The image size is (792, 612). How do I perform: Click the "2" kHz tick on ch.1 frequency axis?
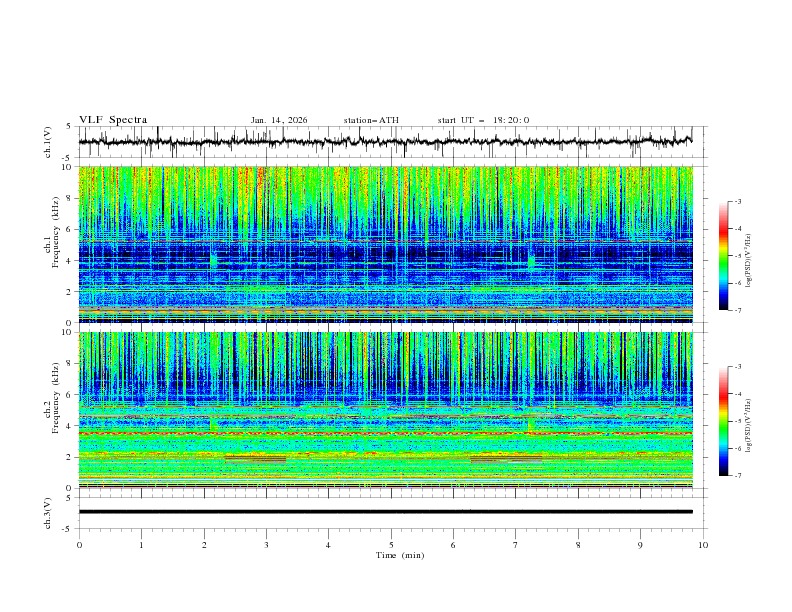click(x=70, y=292)
